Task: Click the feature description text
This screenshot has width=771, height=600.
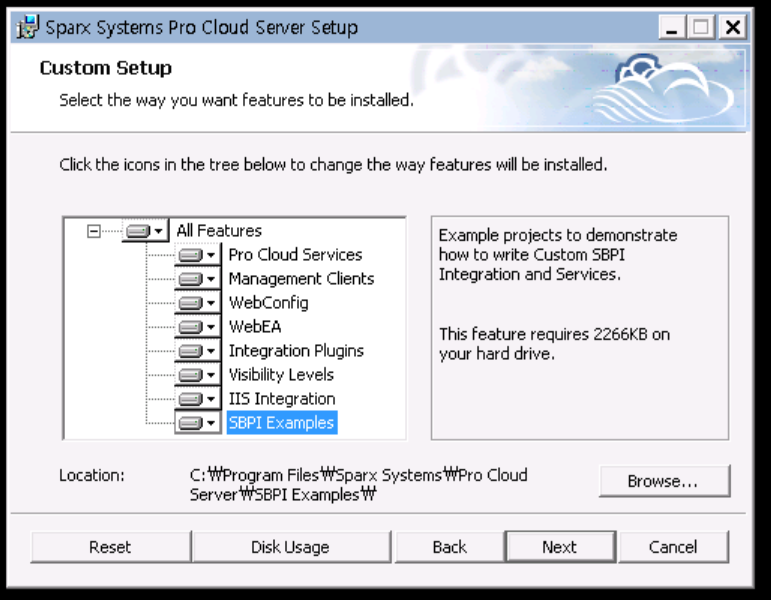Action: coord(558,255)
